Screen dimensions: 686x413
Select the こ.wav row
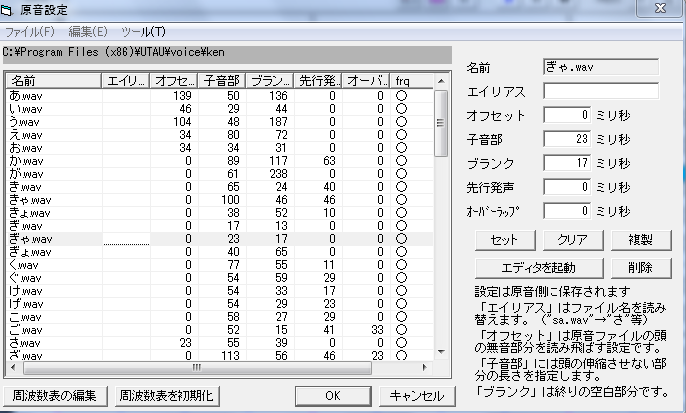point(220,317)
